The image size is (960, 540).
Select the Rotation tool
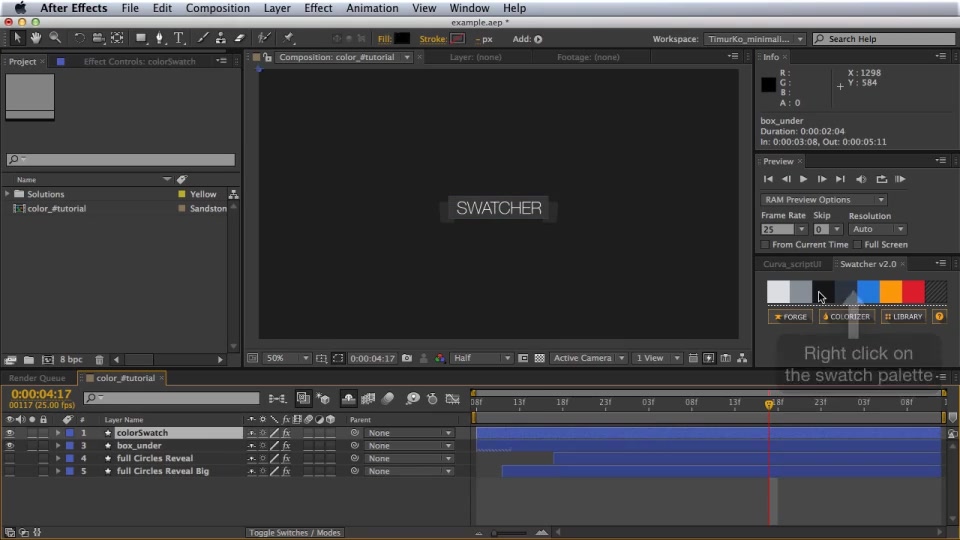(x=79, y=38)
